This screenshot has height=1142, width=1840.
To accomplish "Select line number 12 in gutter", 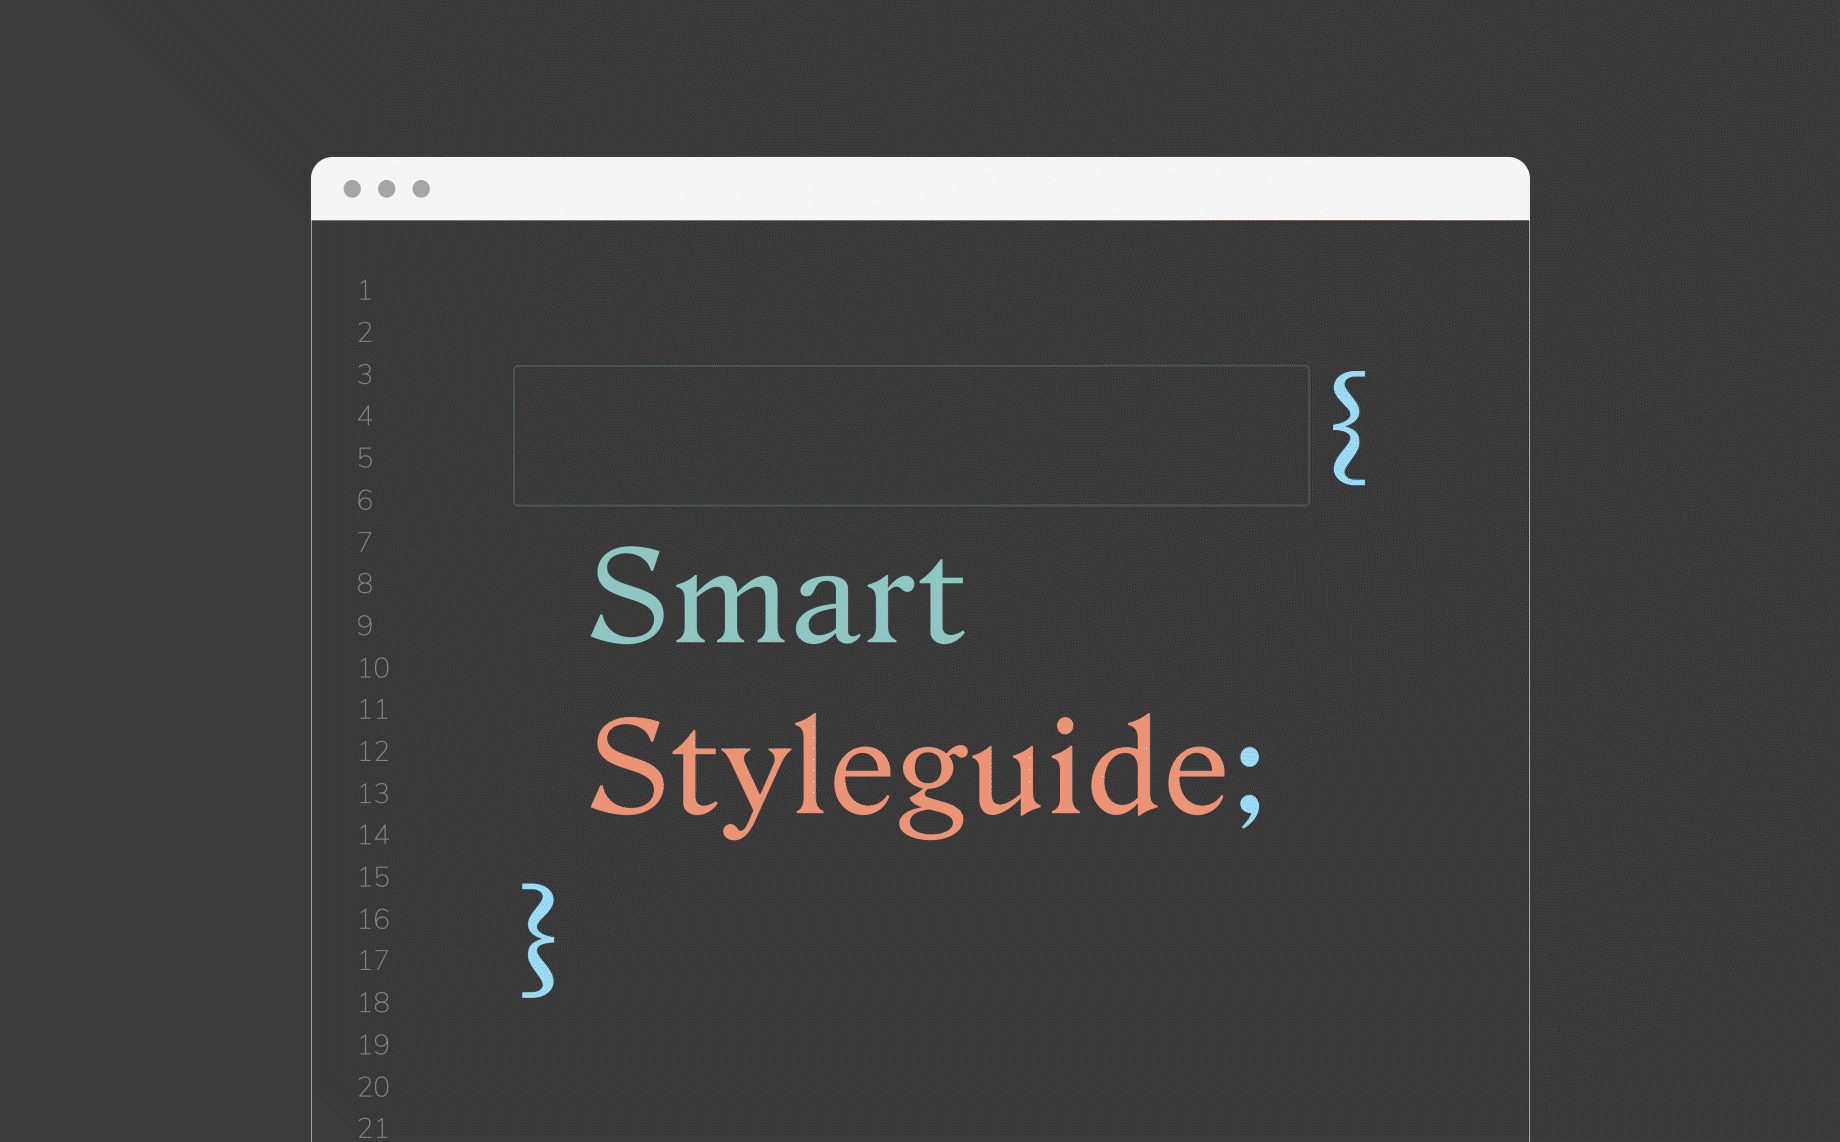I will pyautogui.click(x=373, y=751).
